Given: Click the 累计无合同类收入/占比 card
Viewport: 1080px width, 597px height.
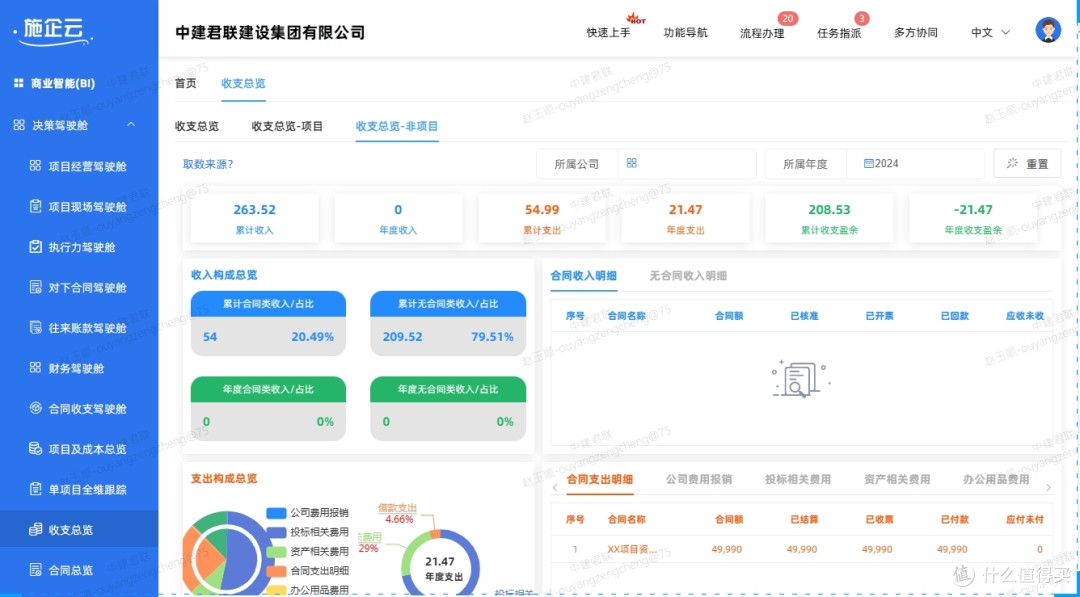Looking at the screenshot, I should tap(448, 324).
